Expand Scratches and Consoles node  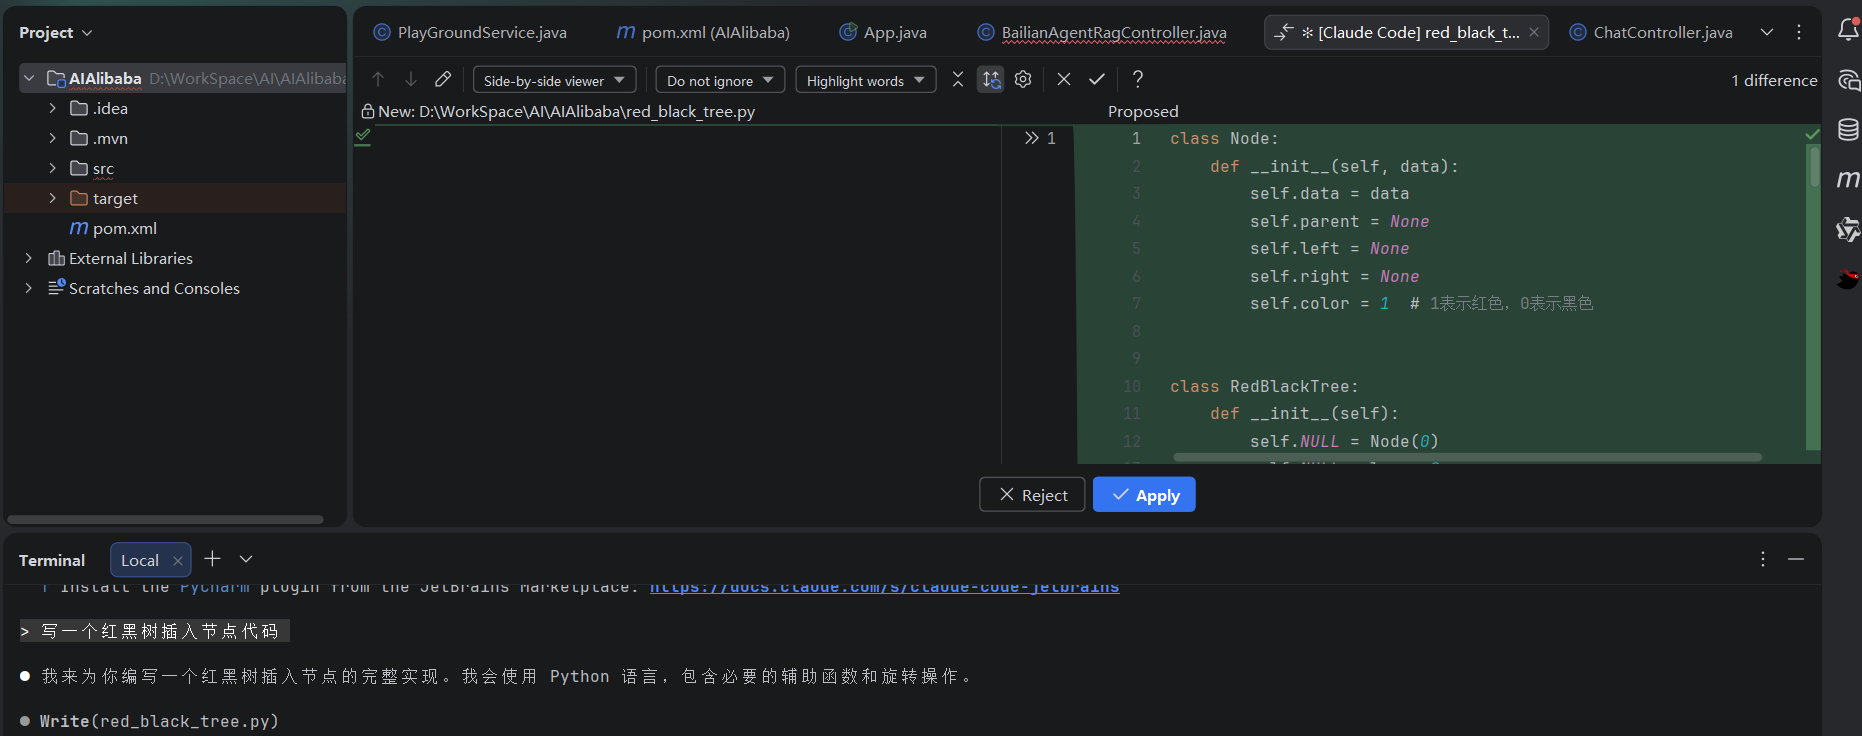(x=29, y=288)
